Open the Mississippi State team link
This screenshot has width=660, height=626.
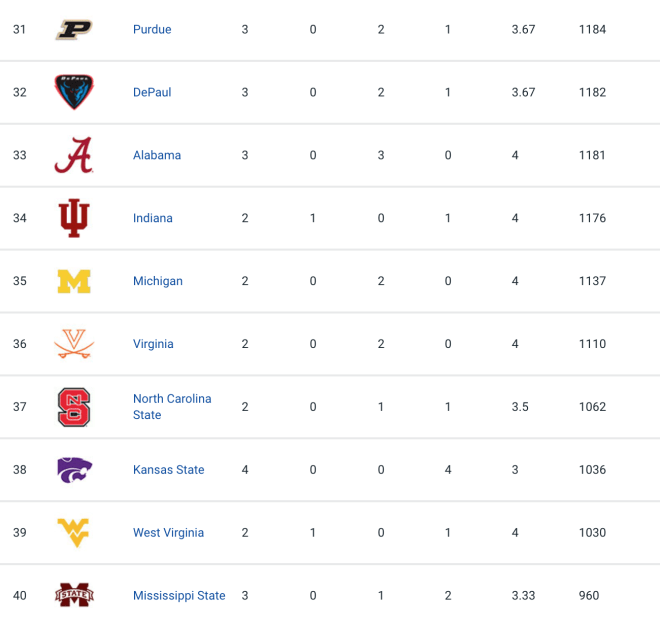(x=179, y=595)
